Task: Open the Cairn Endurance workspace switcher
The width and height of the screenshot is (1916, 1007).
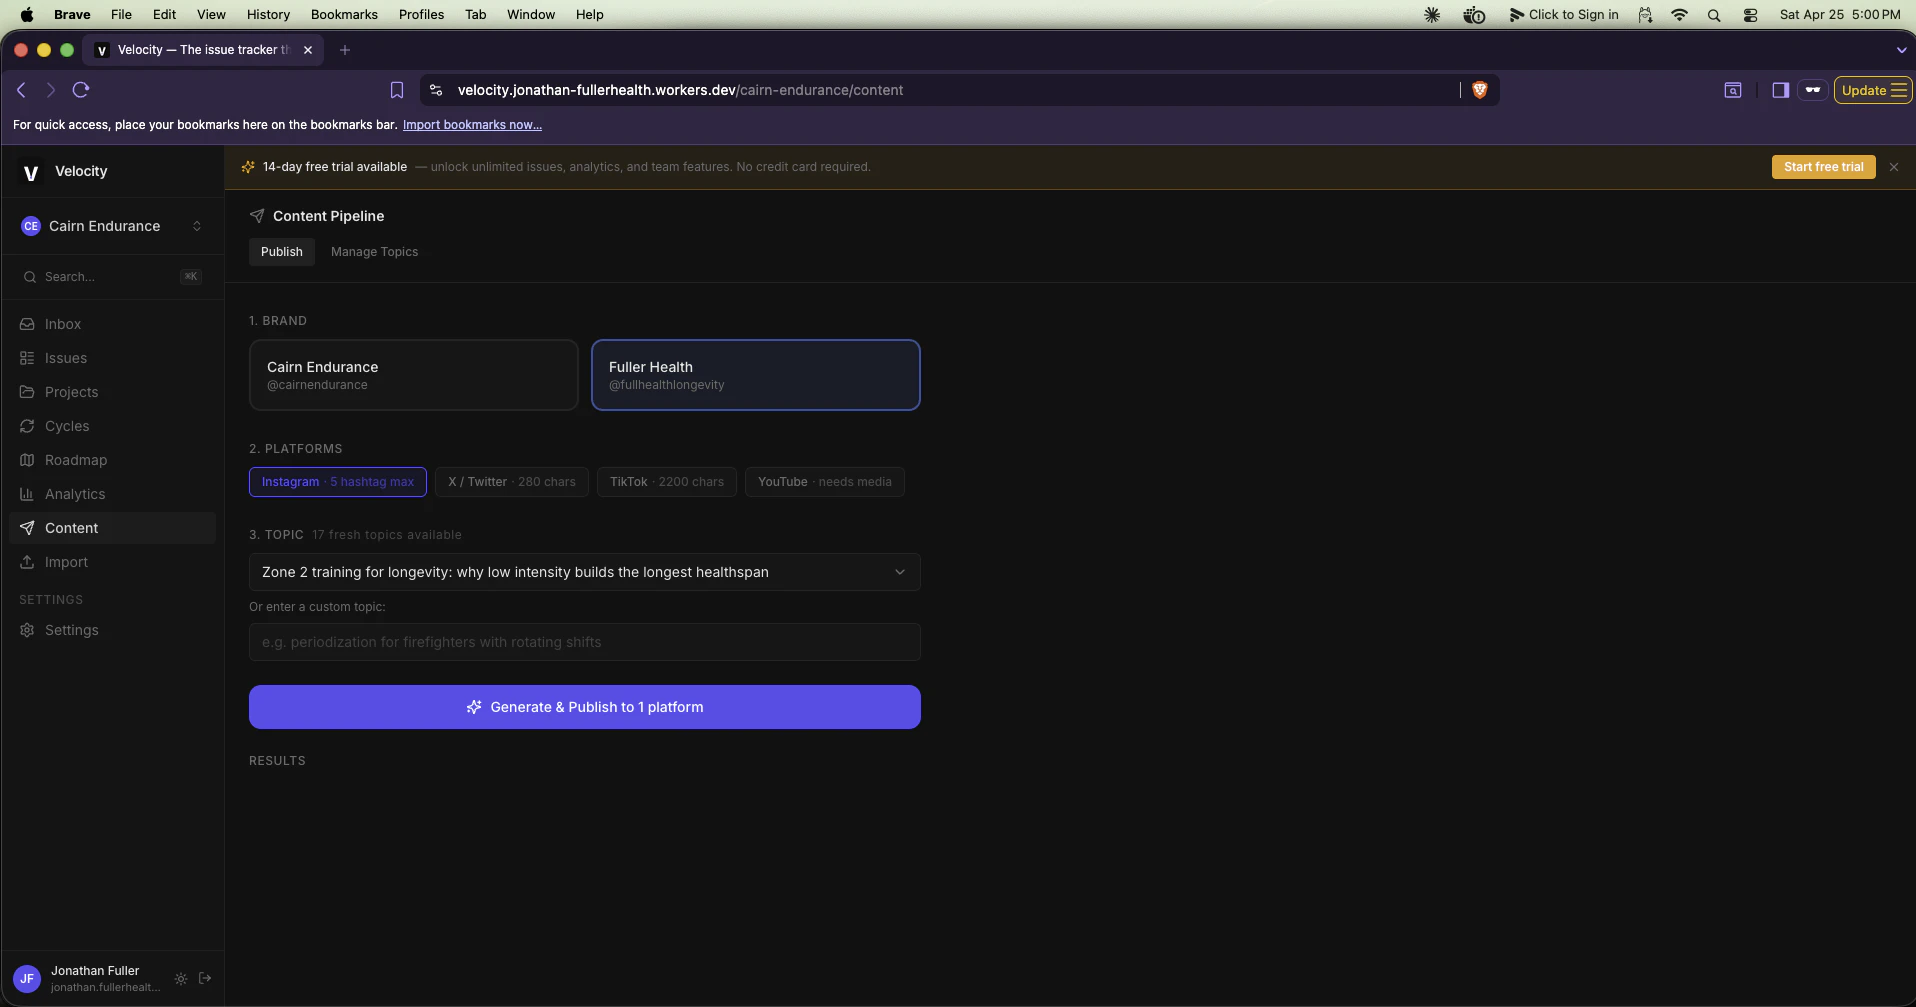Action: 112,226
